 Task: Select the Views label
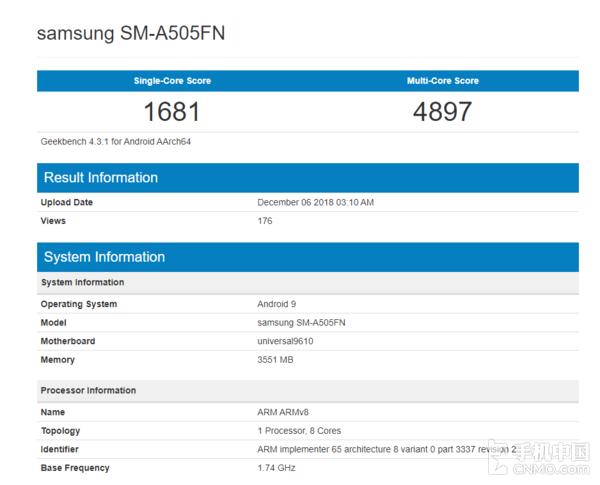53,221
